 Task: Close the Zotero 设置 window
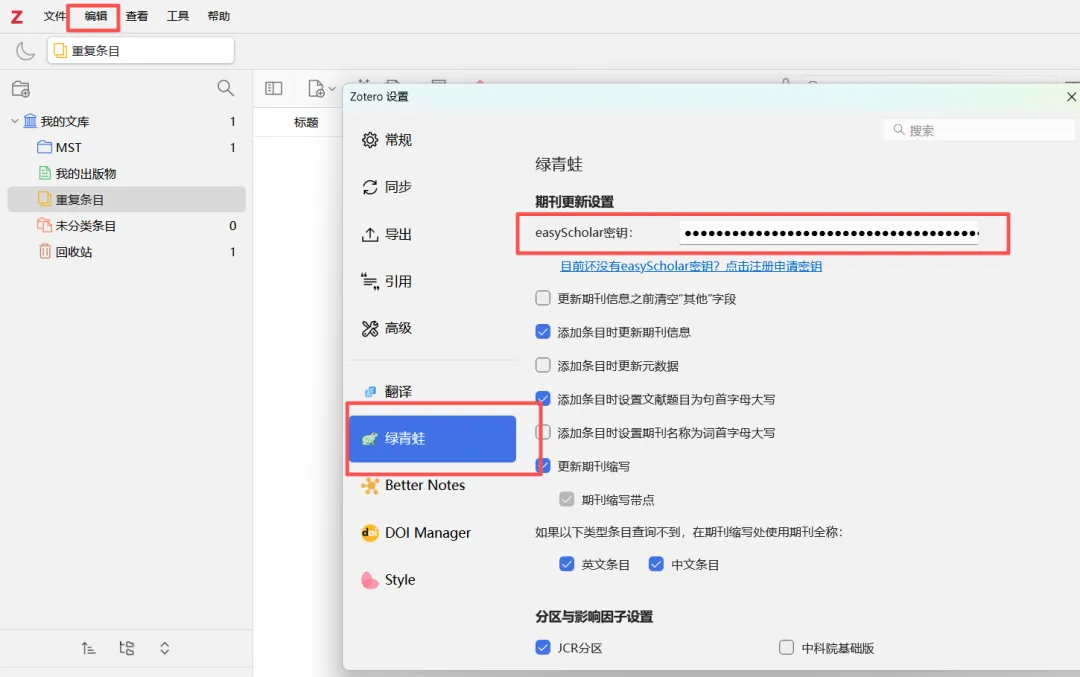coord(1071,97)
